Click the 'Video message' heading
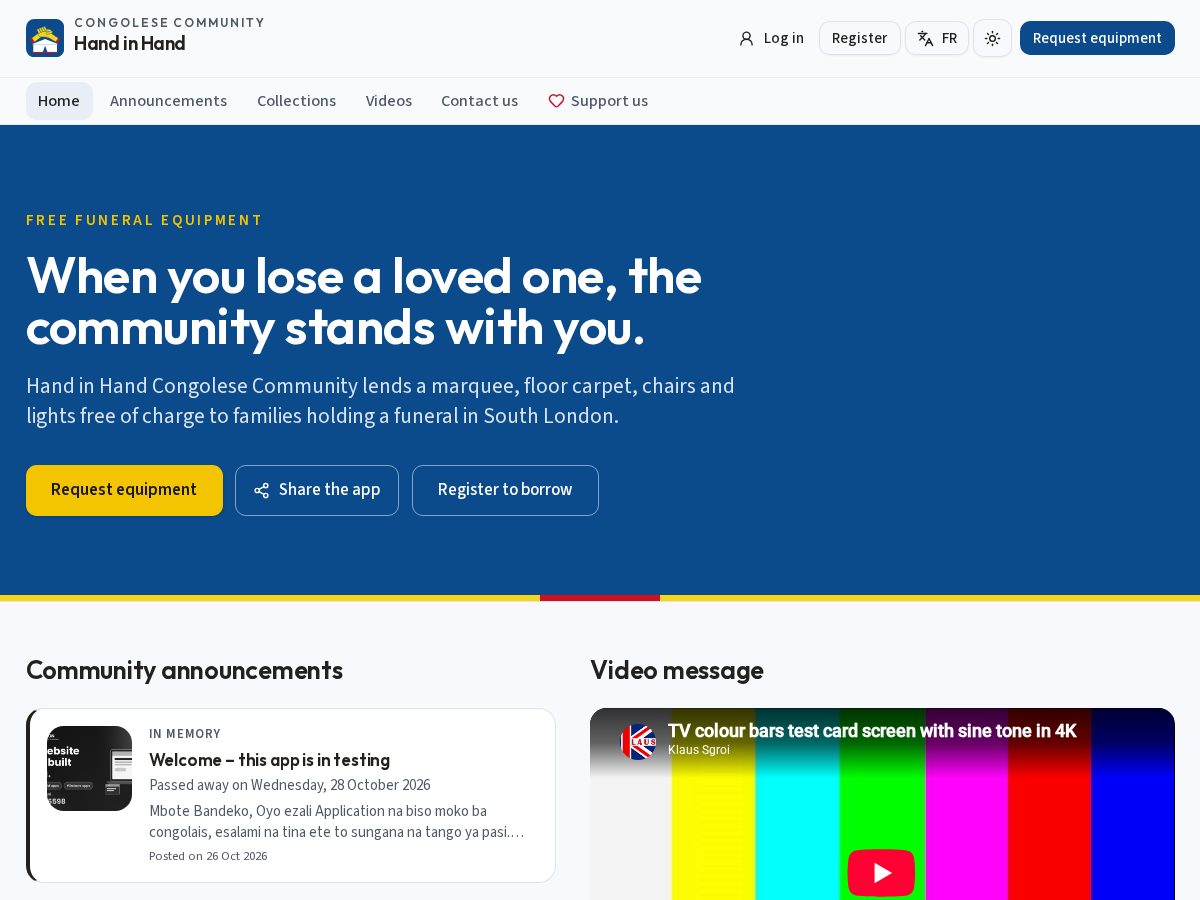This screenshot has height=900, width=1200. (x=677, y=670)
